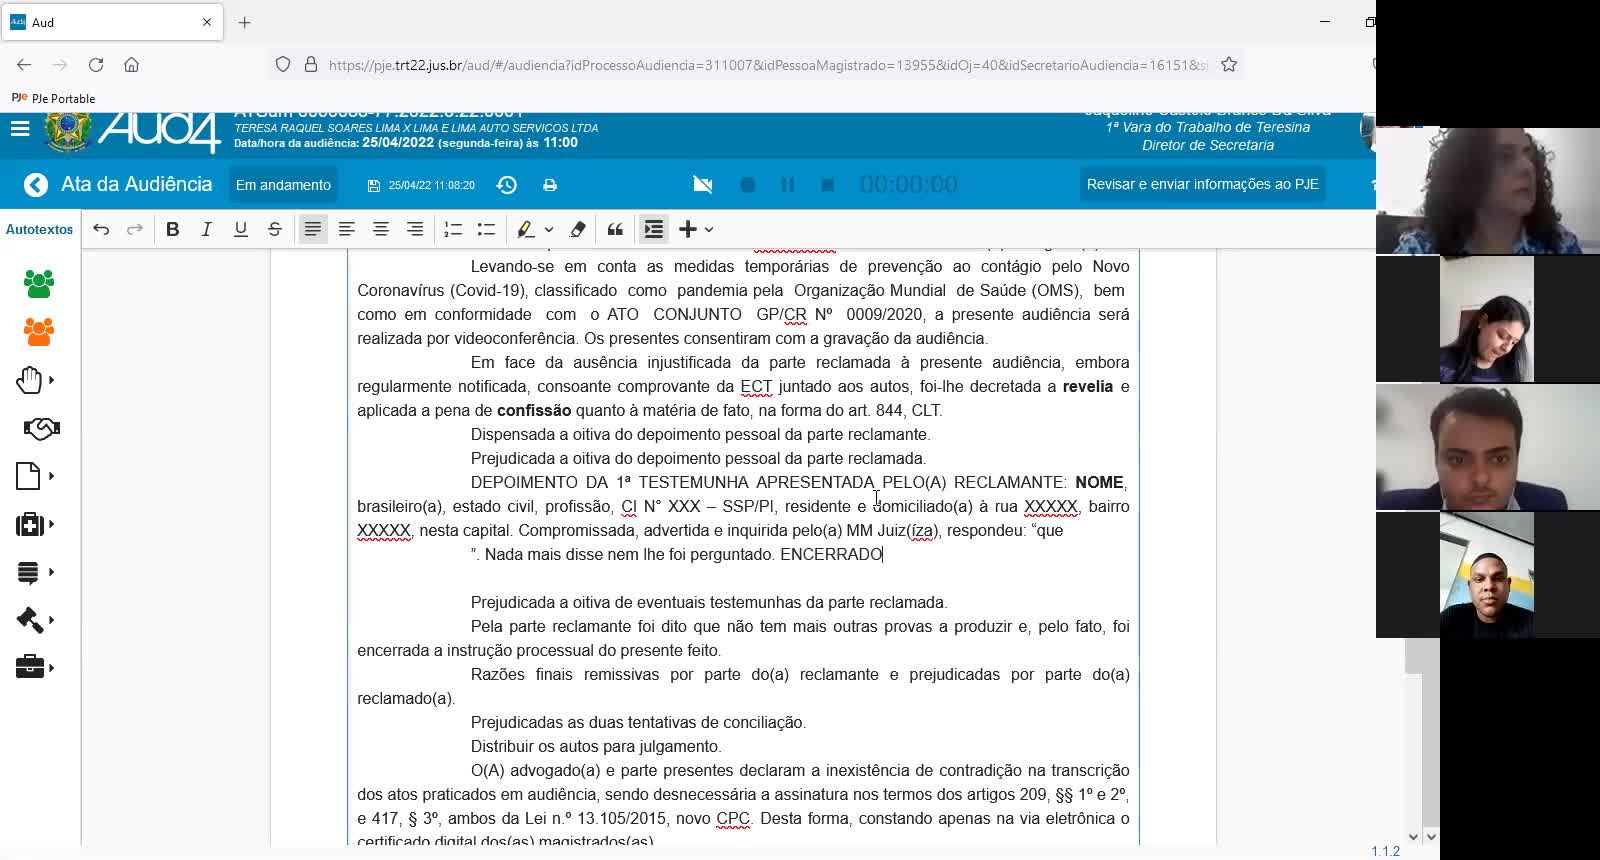Toggle left text alignment
This screenshot has height=860, width=1600.
click(x=347, y=229)
